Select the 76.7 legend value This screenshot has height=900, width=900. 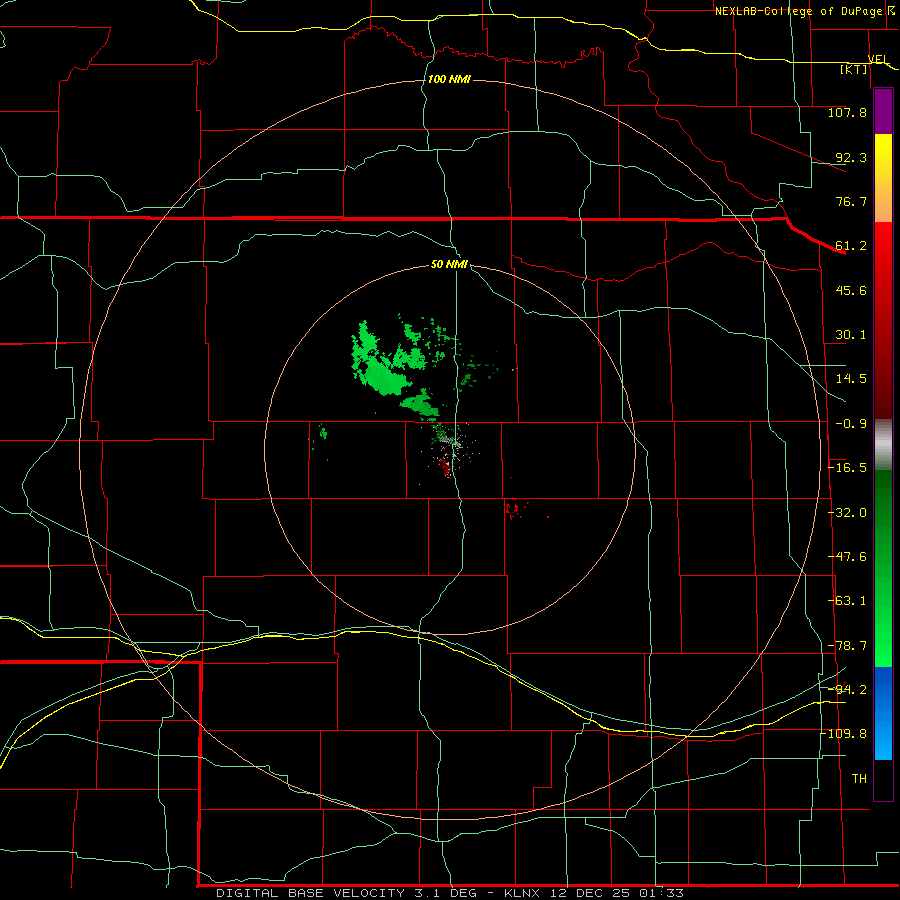[851, 201]
